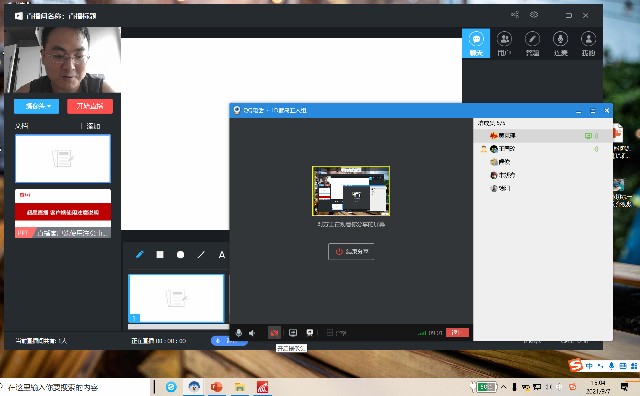Image resolution: width=640 pixels, height=396 pixels.
Task: Select the text "A" tool
Action: pos(222,255)
